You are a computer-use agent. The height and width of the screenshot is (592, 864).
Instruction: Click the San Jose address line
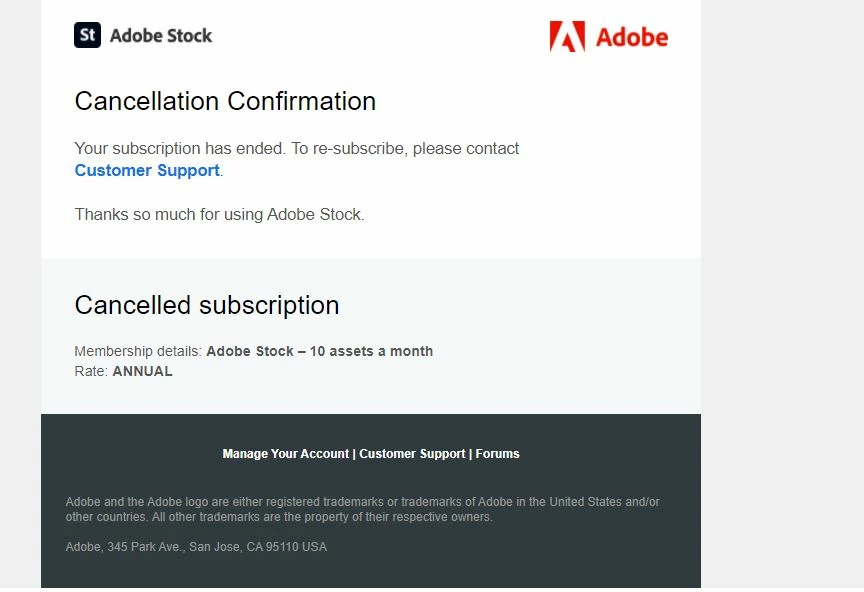click(x=196, y=547)
